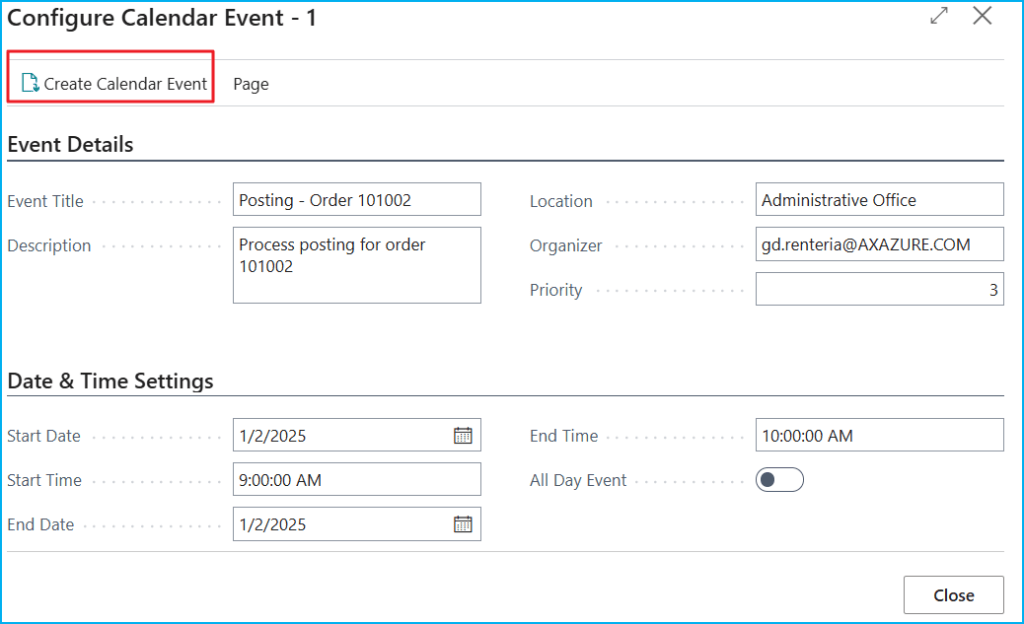Open the Page menu
This screenshot has width=1024, height=624.
point(251,84)
